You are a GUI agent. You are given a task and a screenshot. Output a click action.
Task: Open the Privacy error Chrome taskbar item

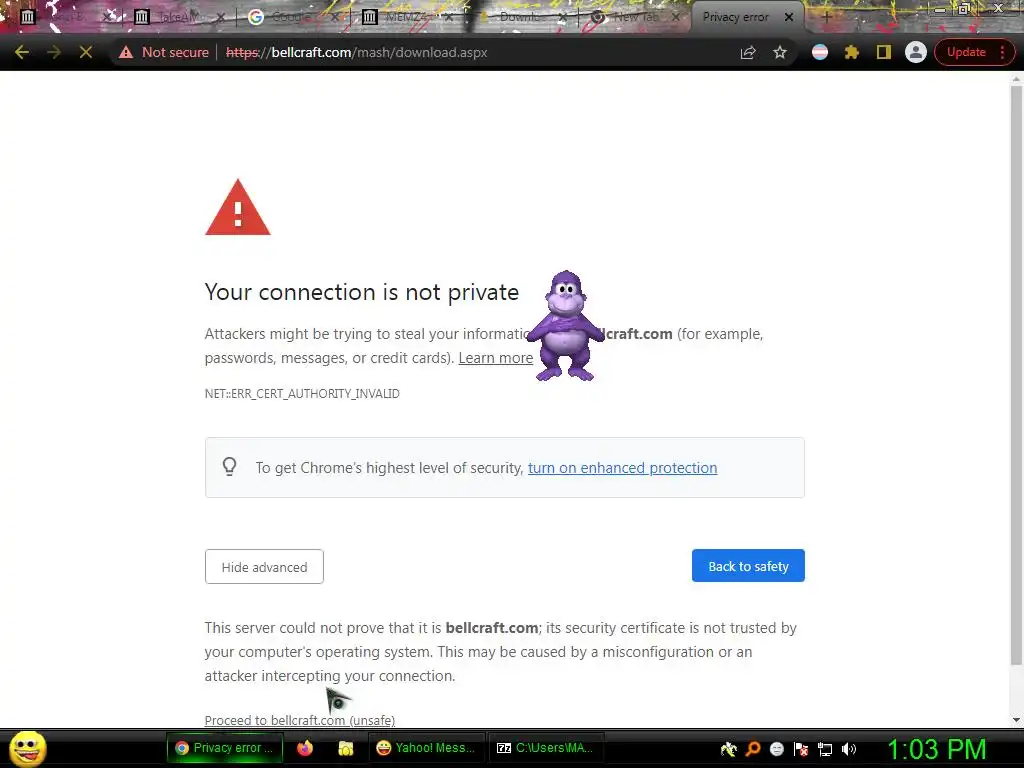click(225, 748)
